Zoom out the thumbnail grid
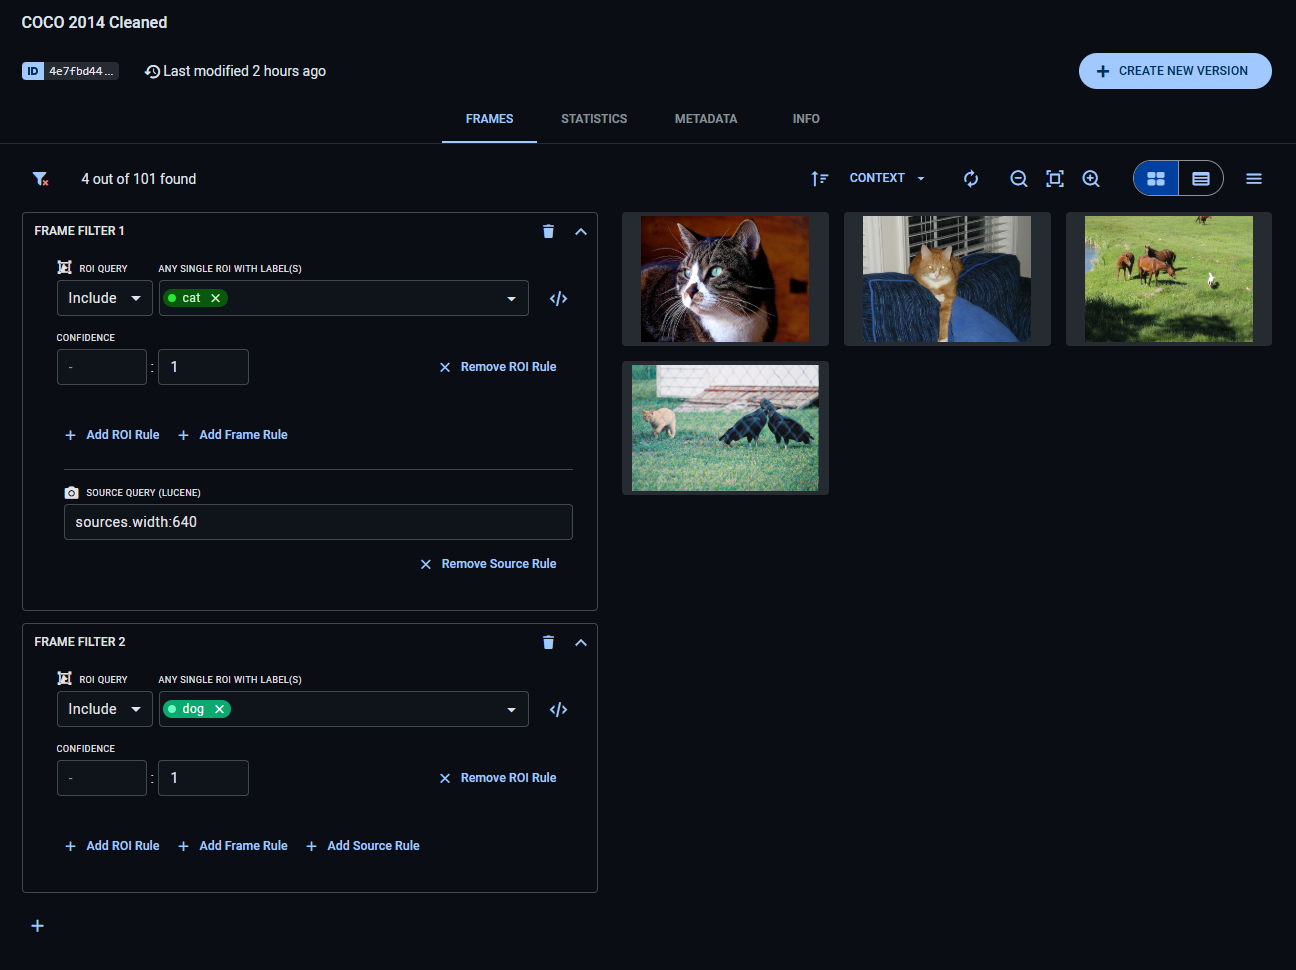This screenshot has height=970, width=1296. [1018, 178]
